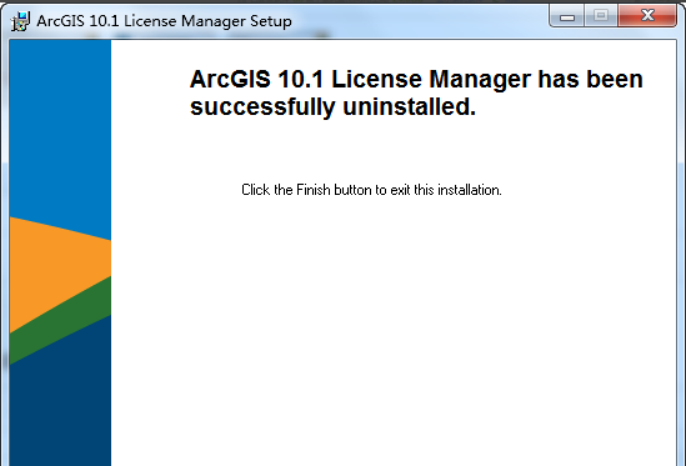Minimize the License Manager Setup window
The image size is (687, 467).
tap(567, 16)
